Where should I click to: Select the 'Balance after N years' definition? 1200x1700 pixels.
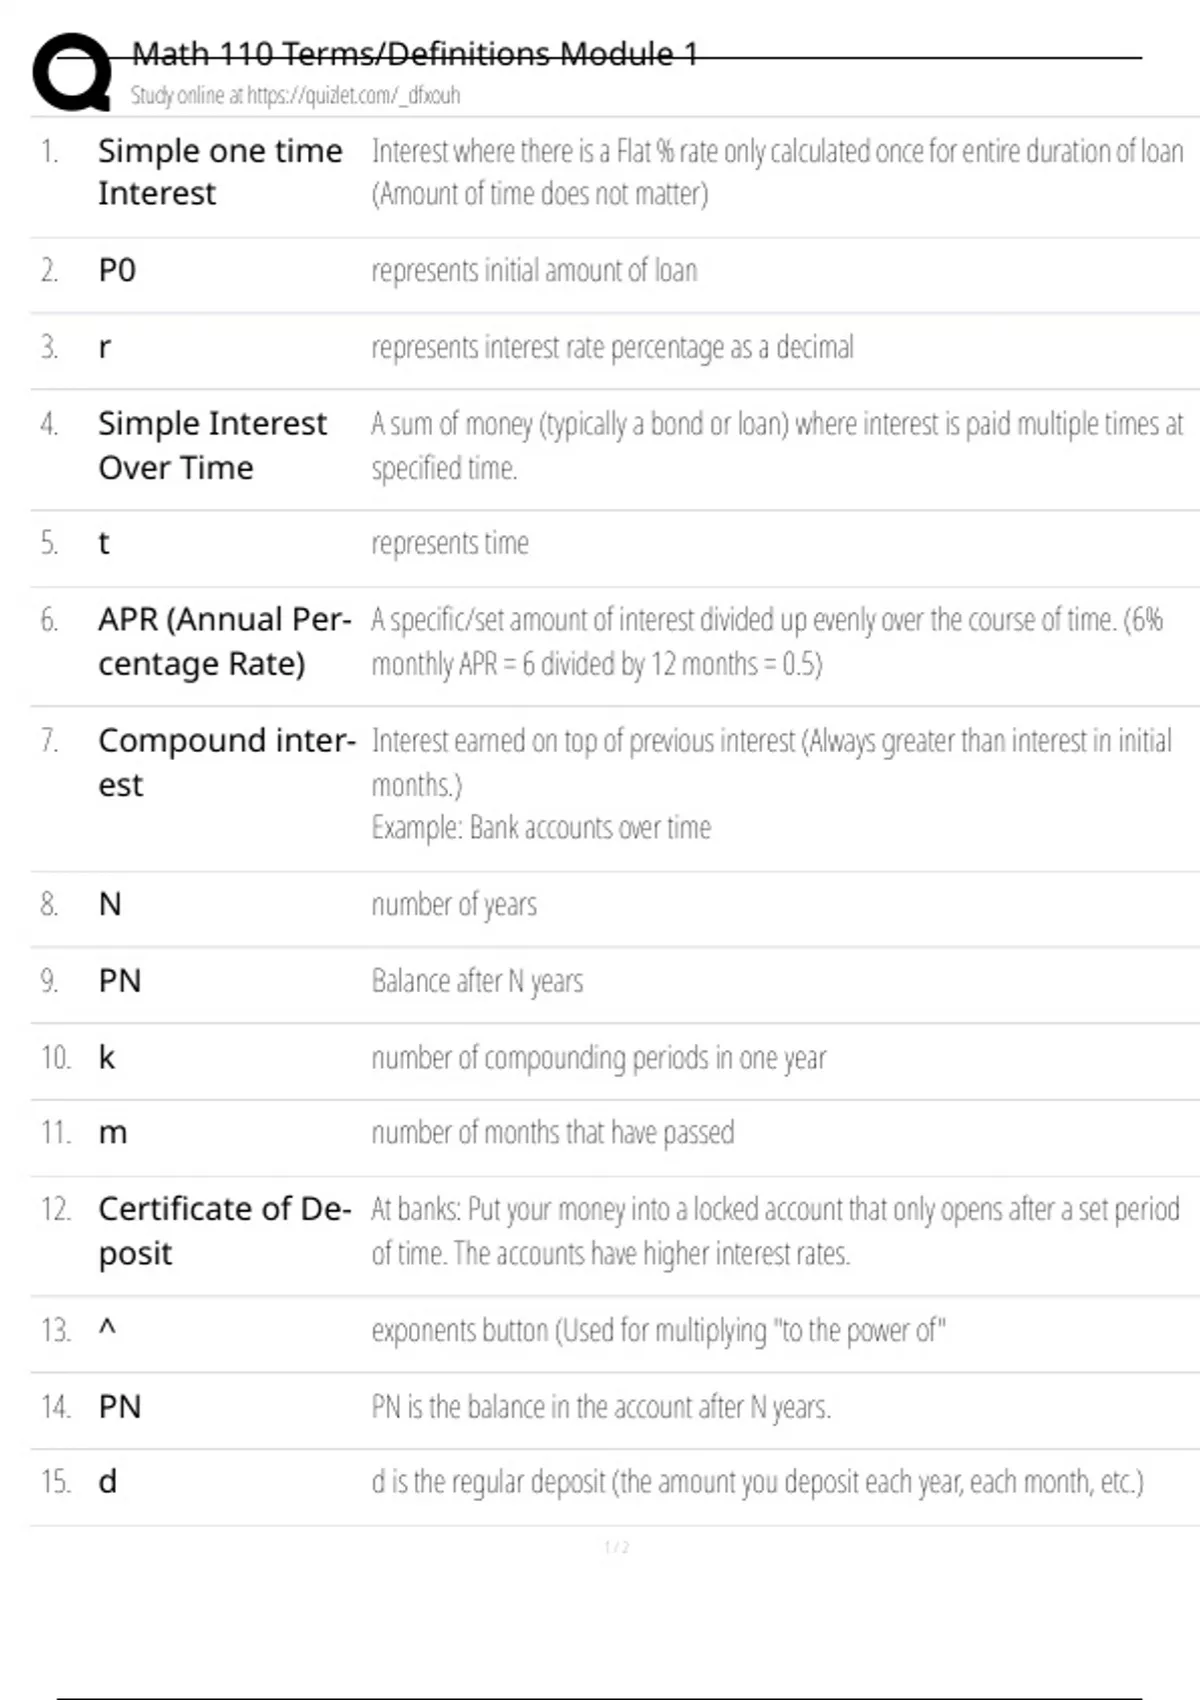[x=477, y=981]
